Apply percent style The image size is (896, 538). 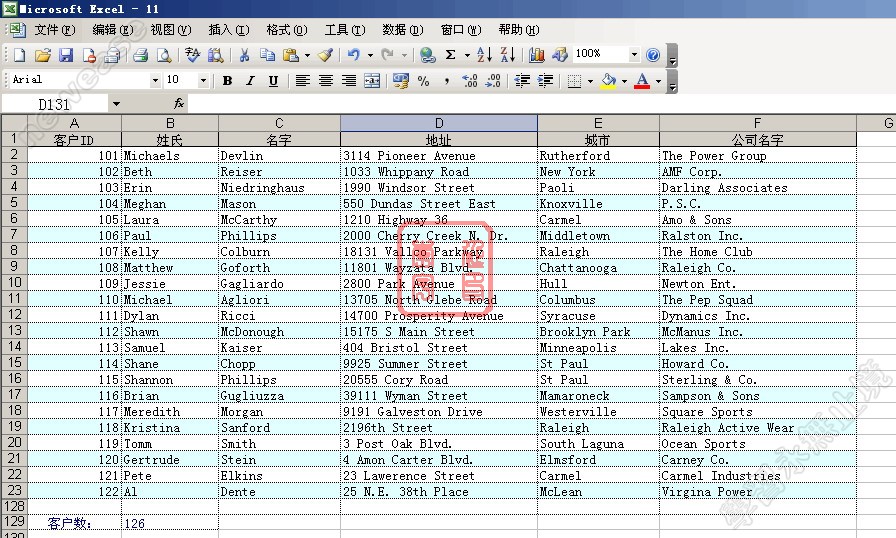(423, 81)
